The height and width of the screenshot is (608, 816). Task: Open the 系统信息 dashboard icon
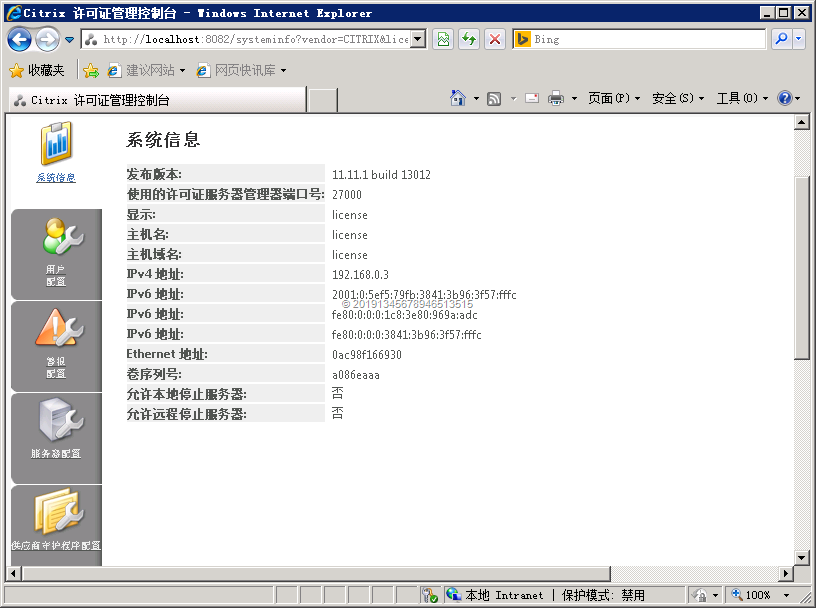56,144
